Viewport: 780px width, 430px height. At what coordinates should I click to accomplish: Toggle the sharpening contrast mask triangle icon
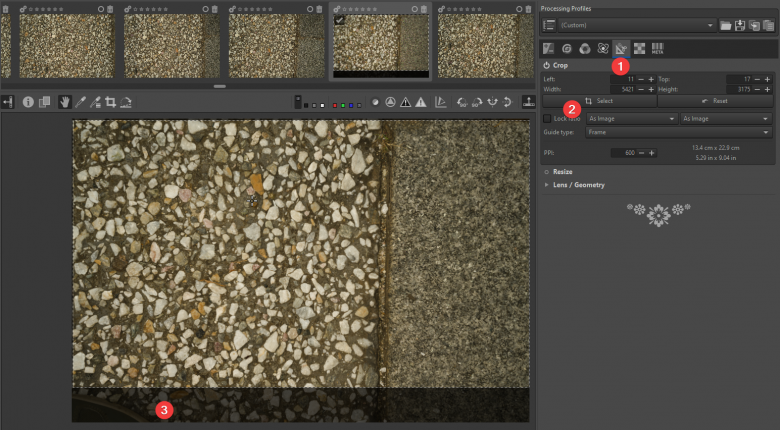(x=390, y=102)
